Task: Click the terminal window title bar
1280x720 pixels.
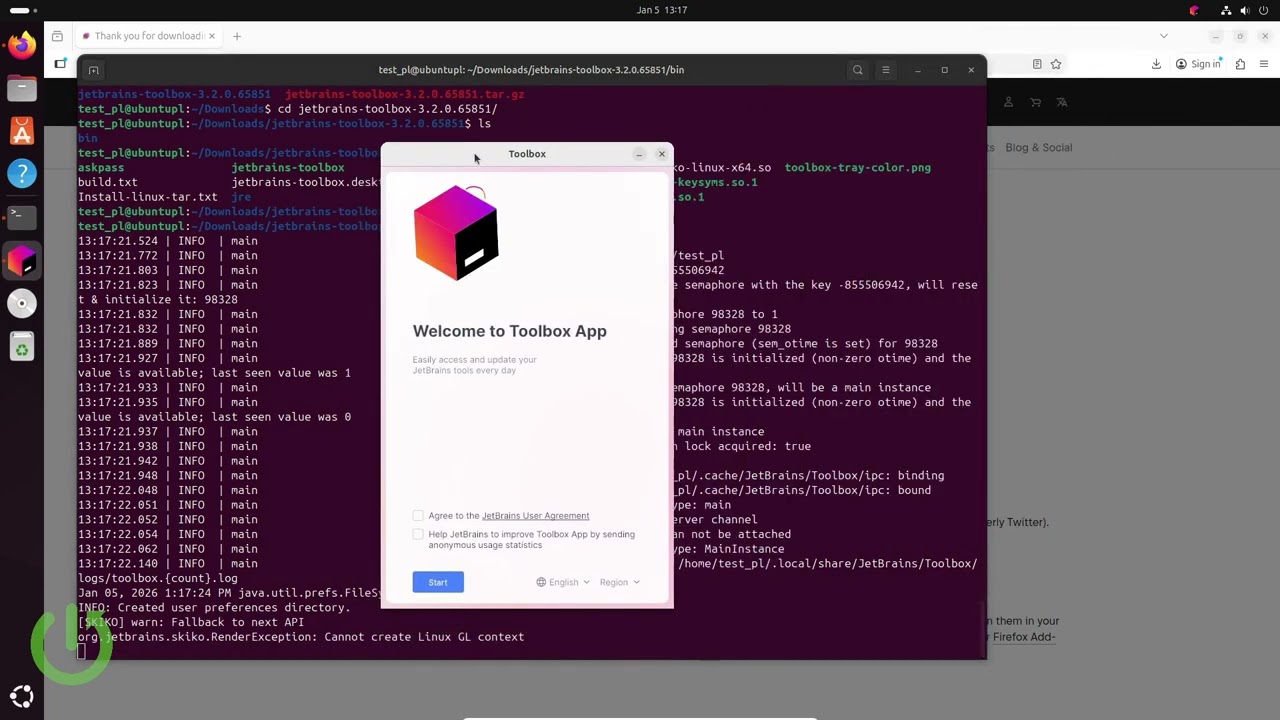Action: point(531,70)
